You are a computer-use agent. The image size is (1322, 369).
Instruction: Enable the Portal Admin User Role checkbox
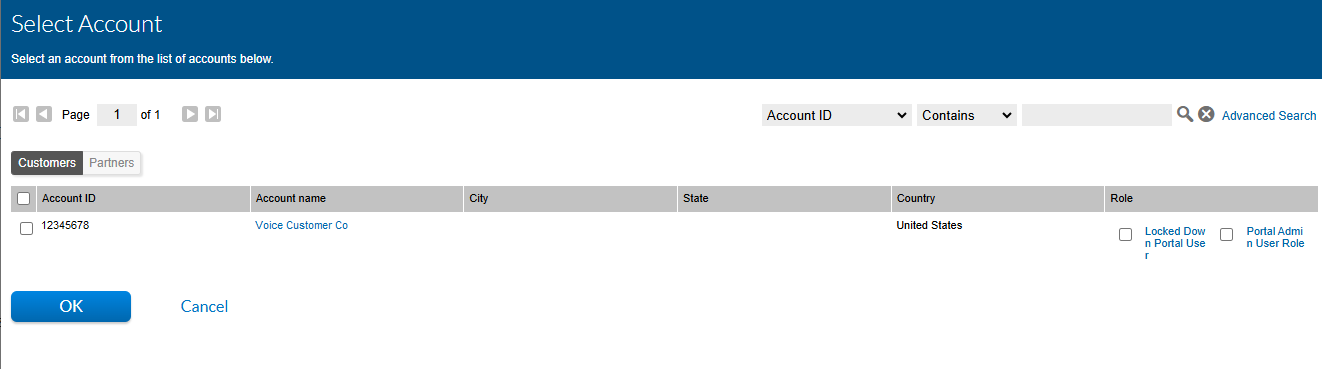pyautogui.click(x=1226, y=235)
